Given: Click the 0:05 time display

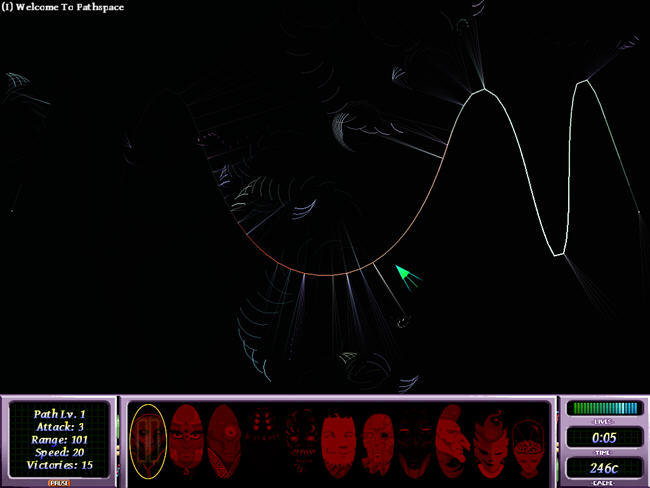Looking at the screenshot, I should 601,437.
